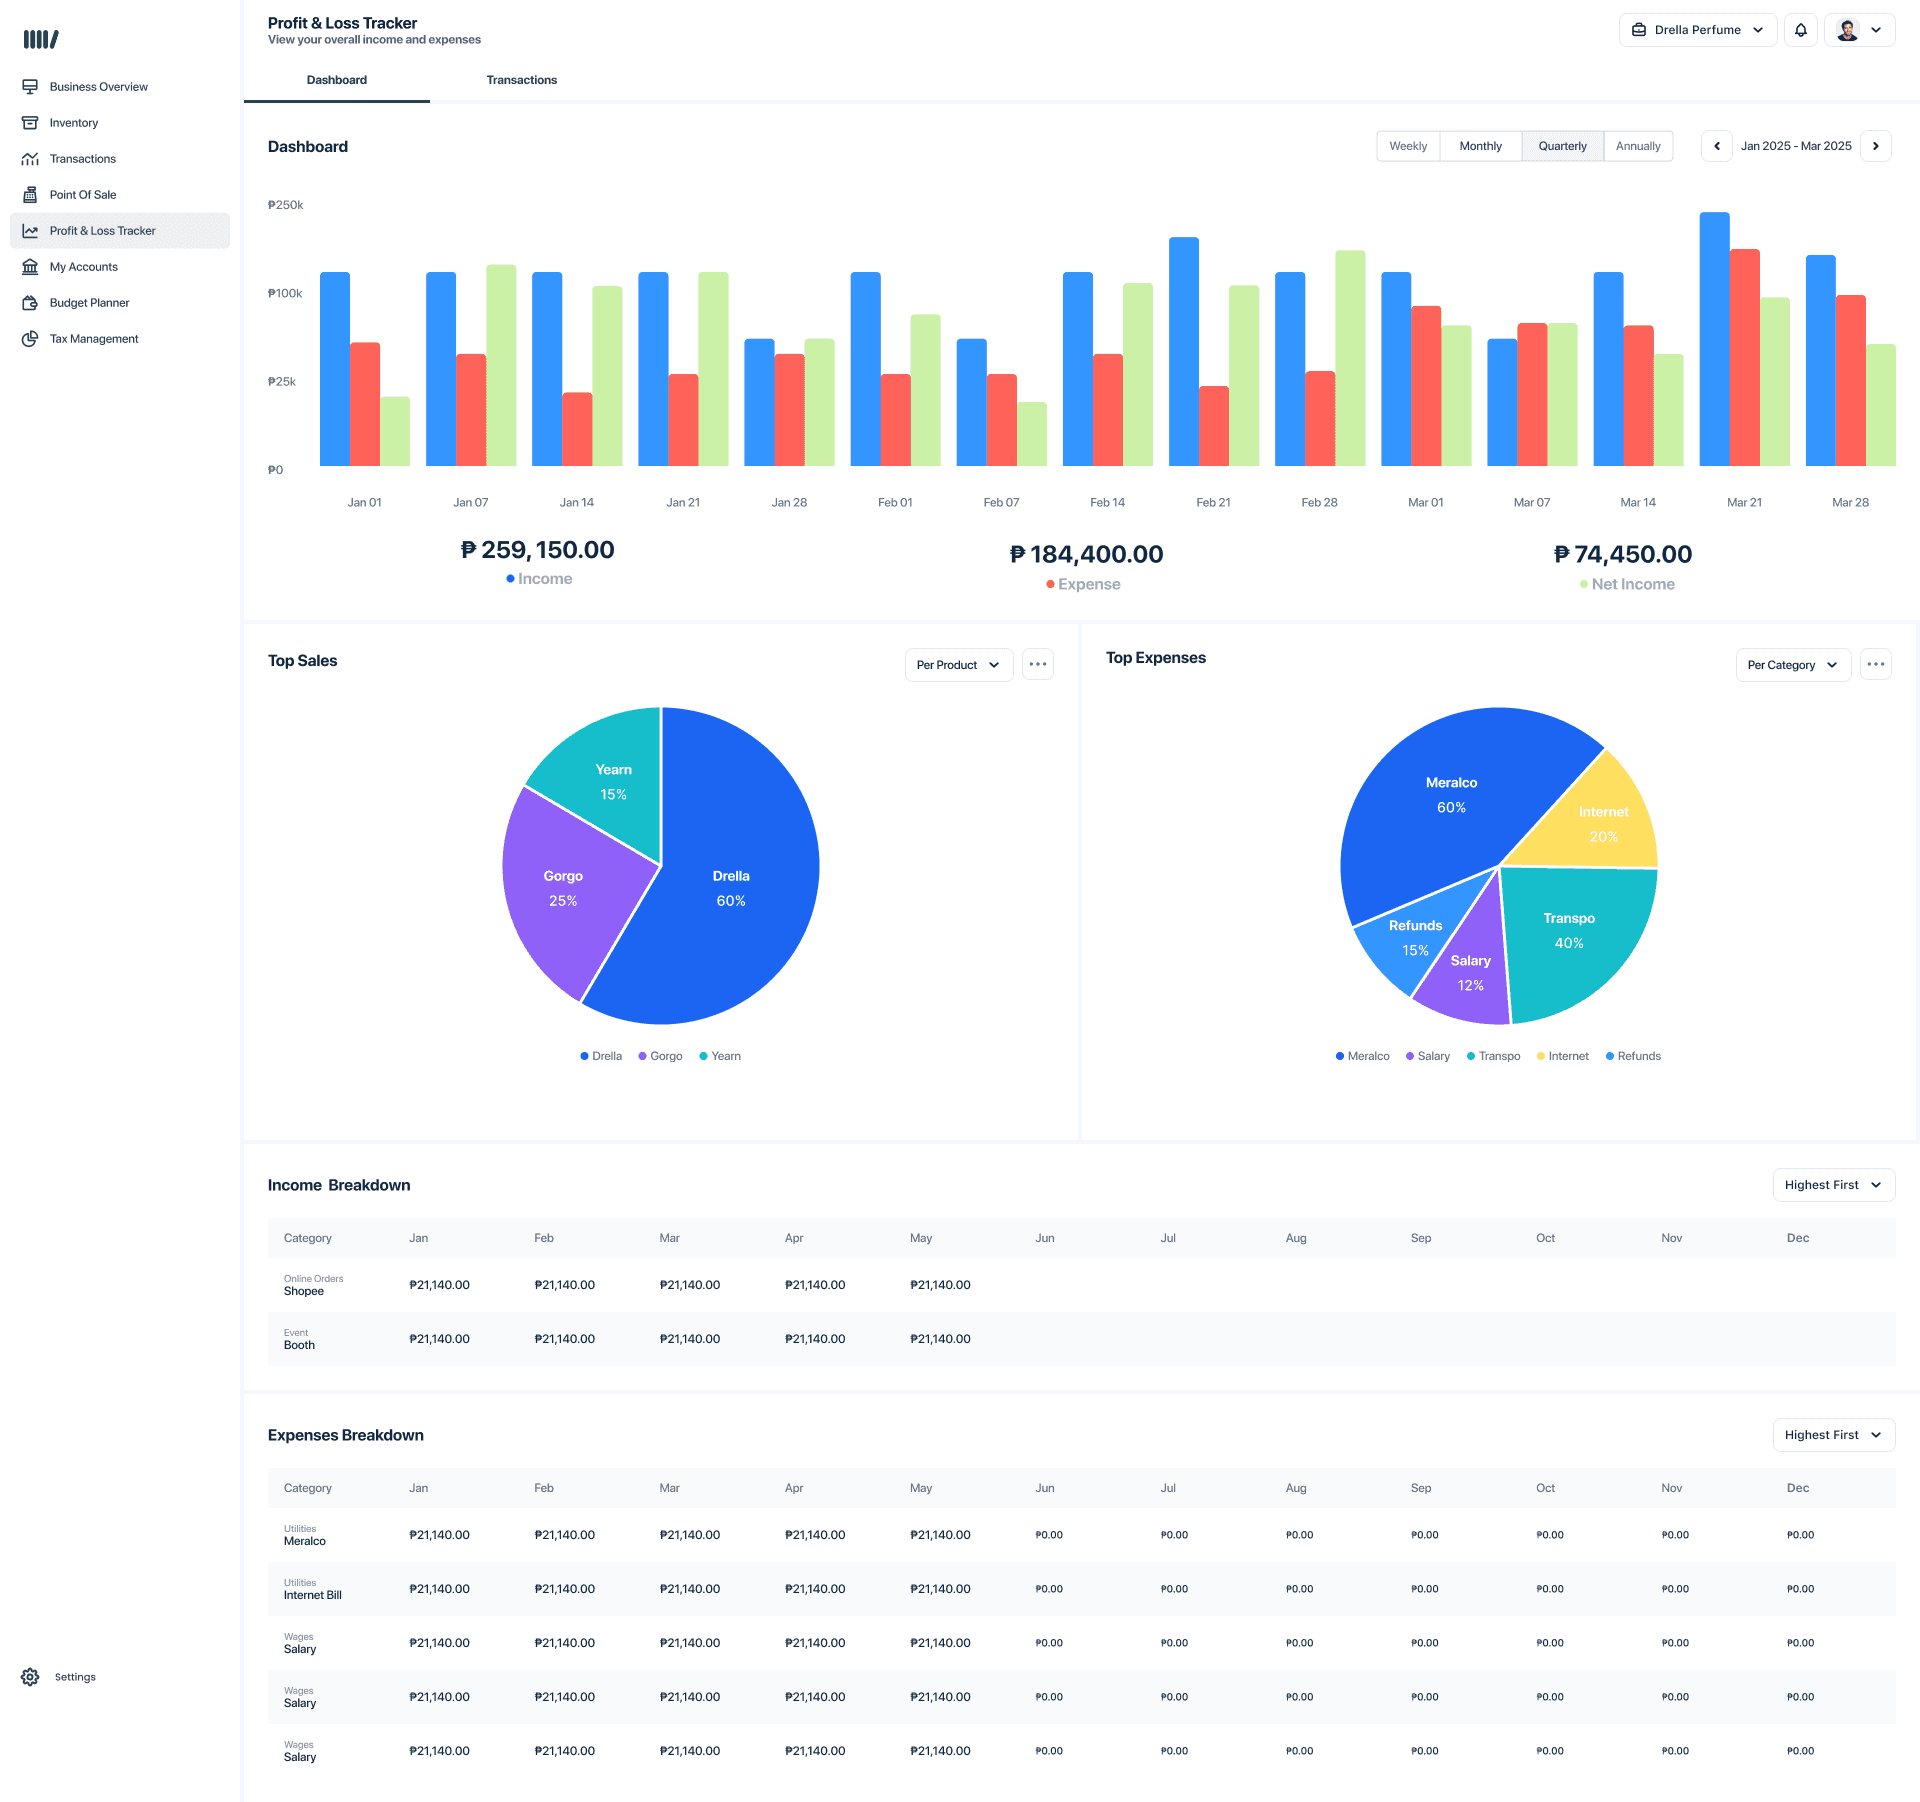Open Budget Planner wallet icon

(30, 303)
